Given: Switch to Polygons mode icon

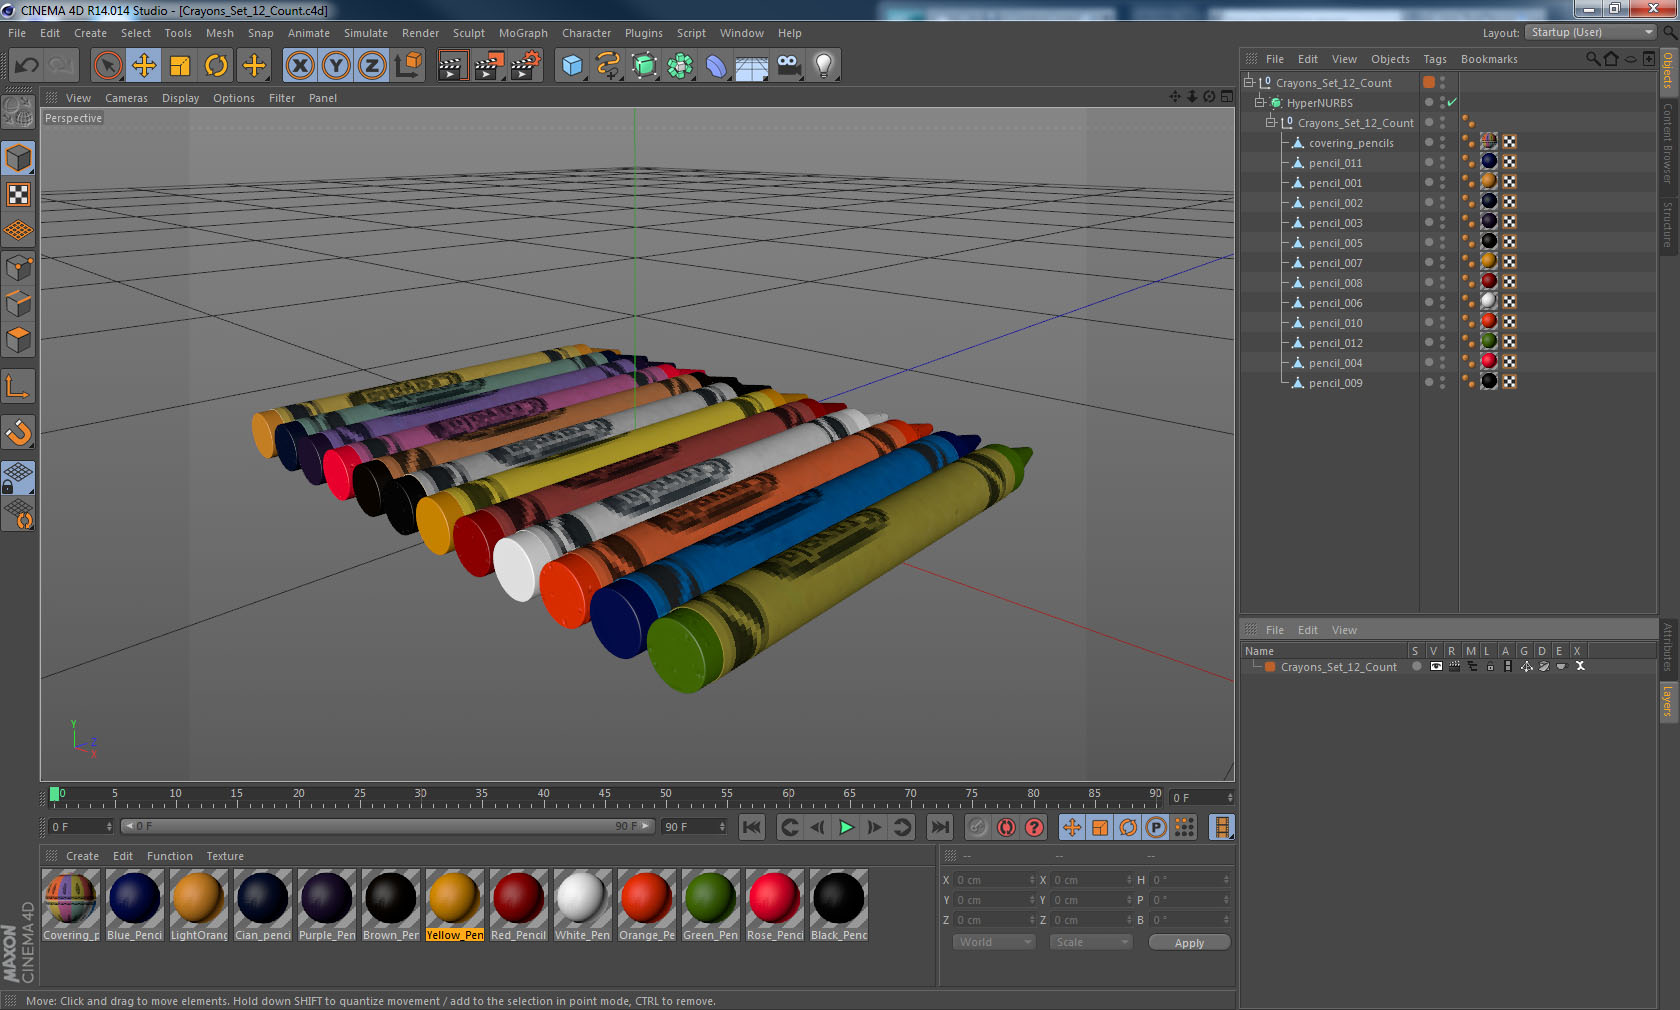Looking at the screenshot, I should (x=18, y=340).
